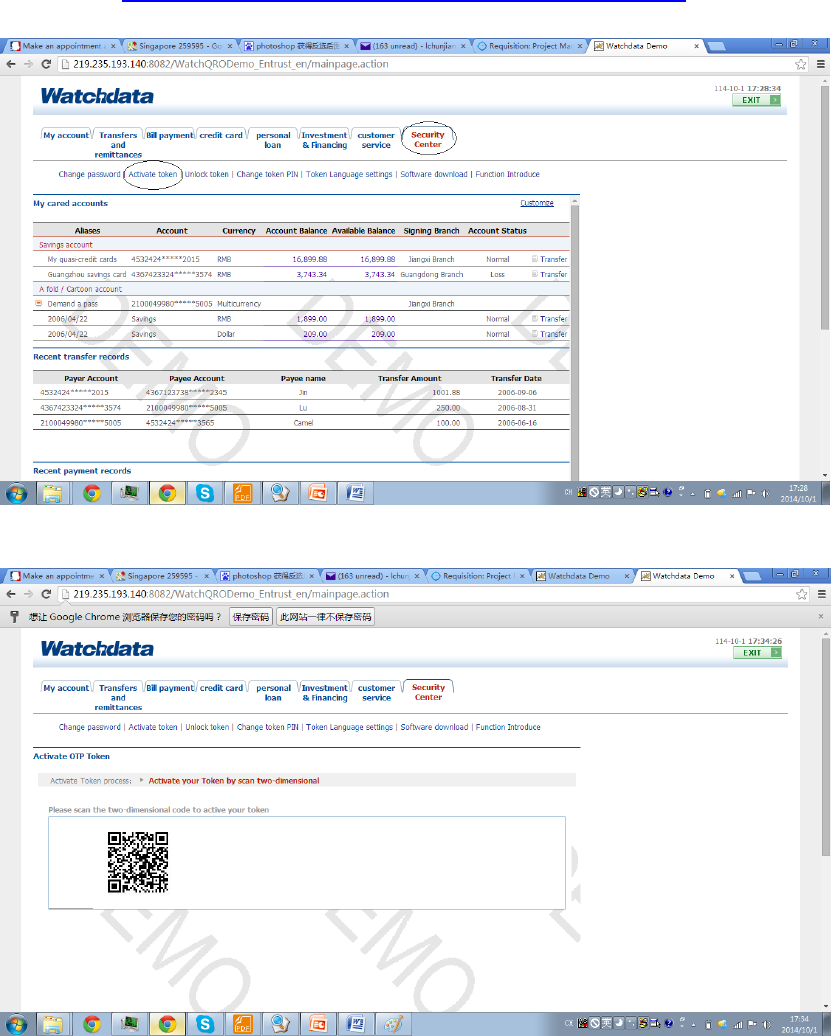831x1036 pixels.
Task: Click Transfer for Guangzhou savings card row
Action: pos(554,274)
